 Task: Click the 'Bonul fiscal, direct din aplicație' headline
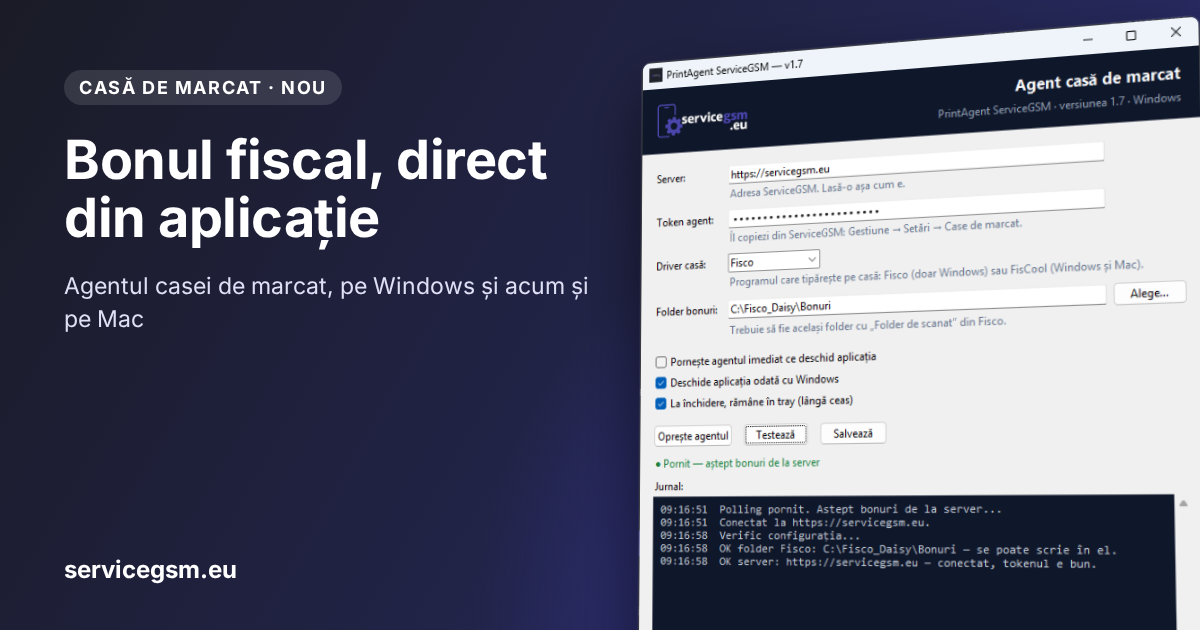pyautogui.click(x=306, y=190)
